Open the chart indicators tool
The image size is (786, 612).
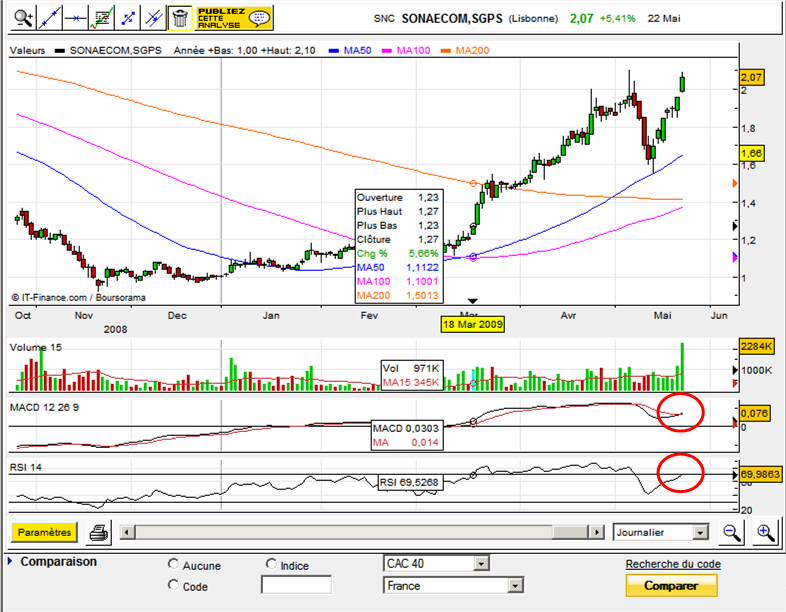pyautogui.click(x=102, y=19)
